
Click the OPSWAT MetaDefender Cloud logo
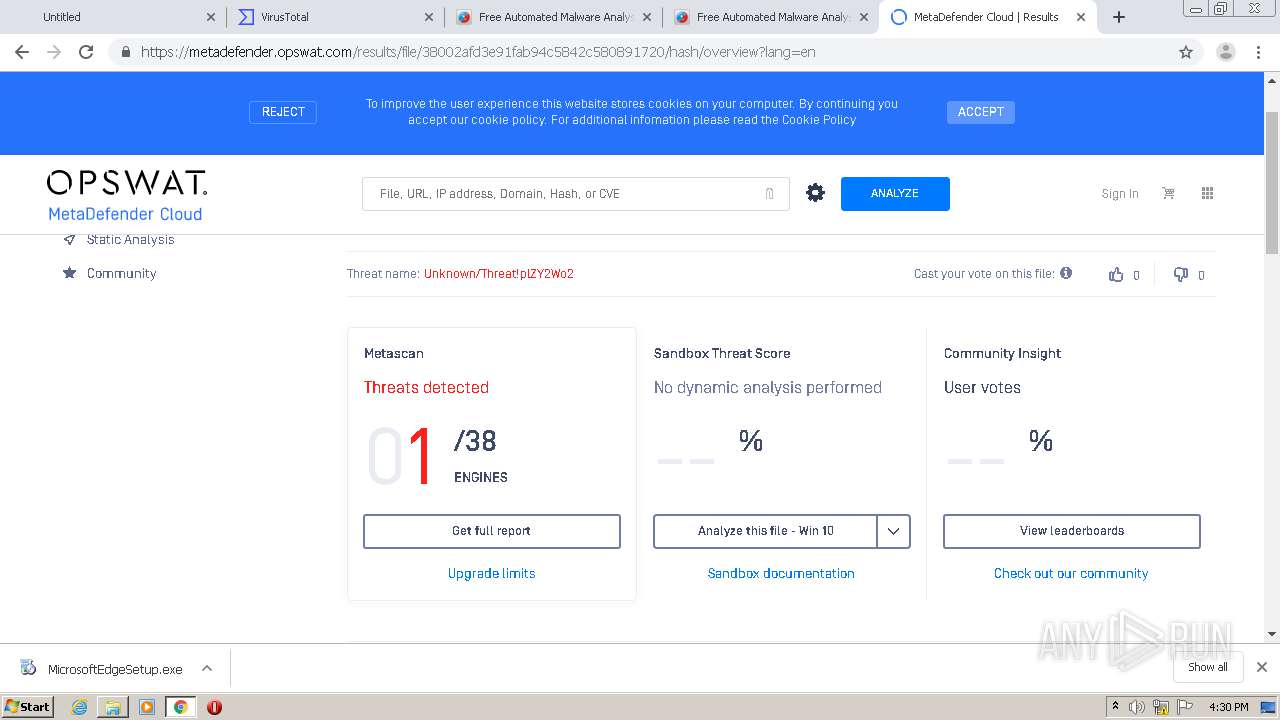click(x=126, y=195)
